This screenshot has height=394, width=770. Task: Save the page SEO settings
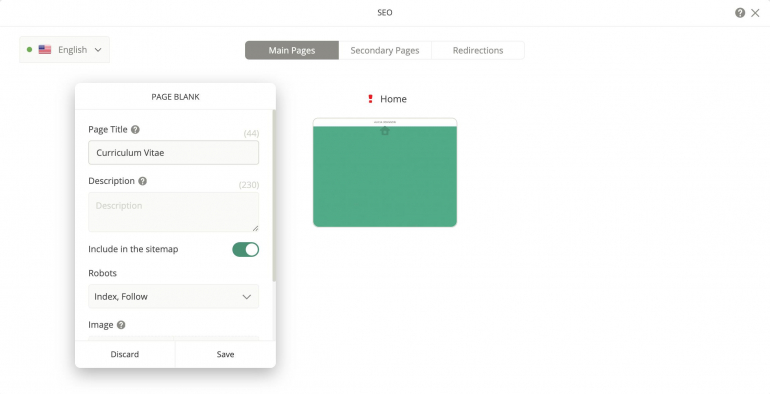point(225,354)
